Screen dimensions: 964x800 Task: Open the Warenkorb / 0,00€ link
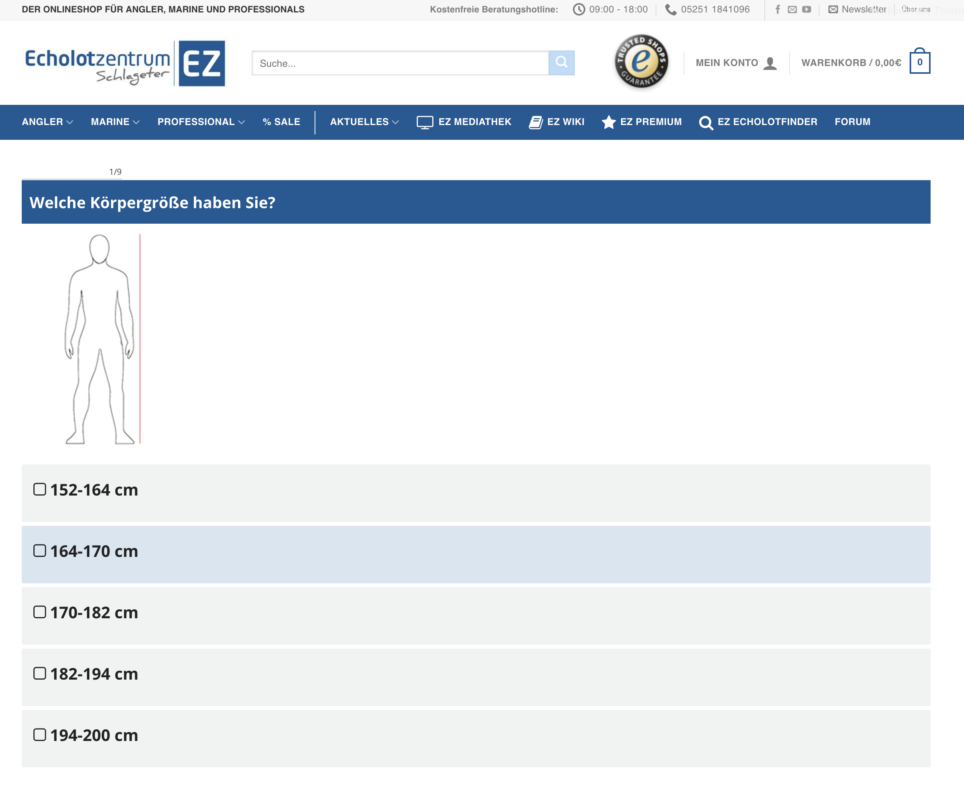851,63
